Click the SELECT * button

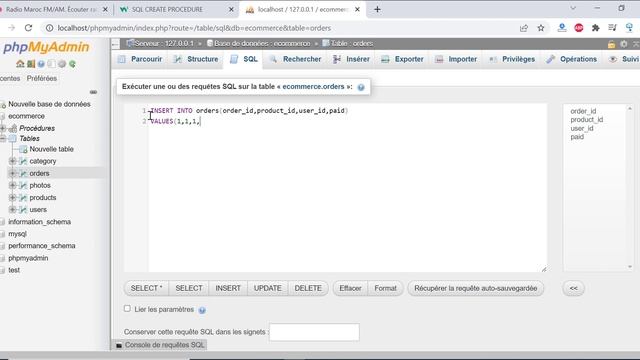[146, 289]
